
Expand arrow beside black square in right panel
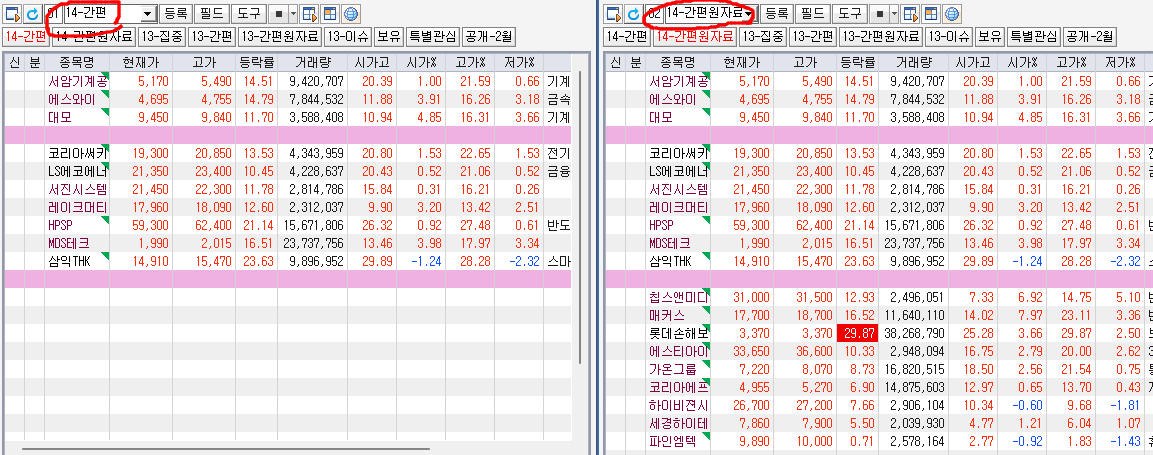(x=894, y=13)
